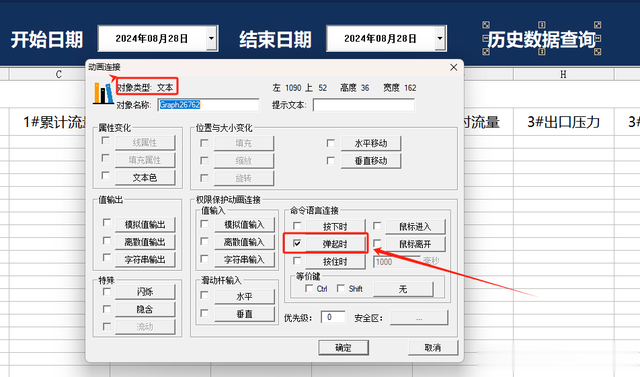Screen dimensions: 640x377
Task: Tick the 模拟值输入 checkbox
Action: tap(204, 224)
